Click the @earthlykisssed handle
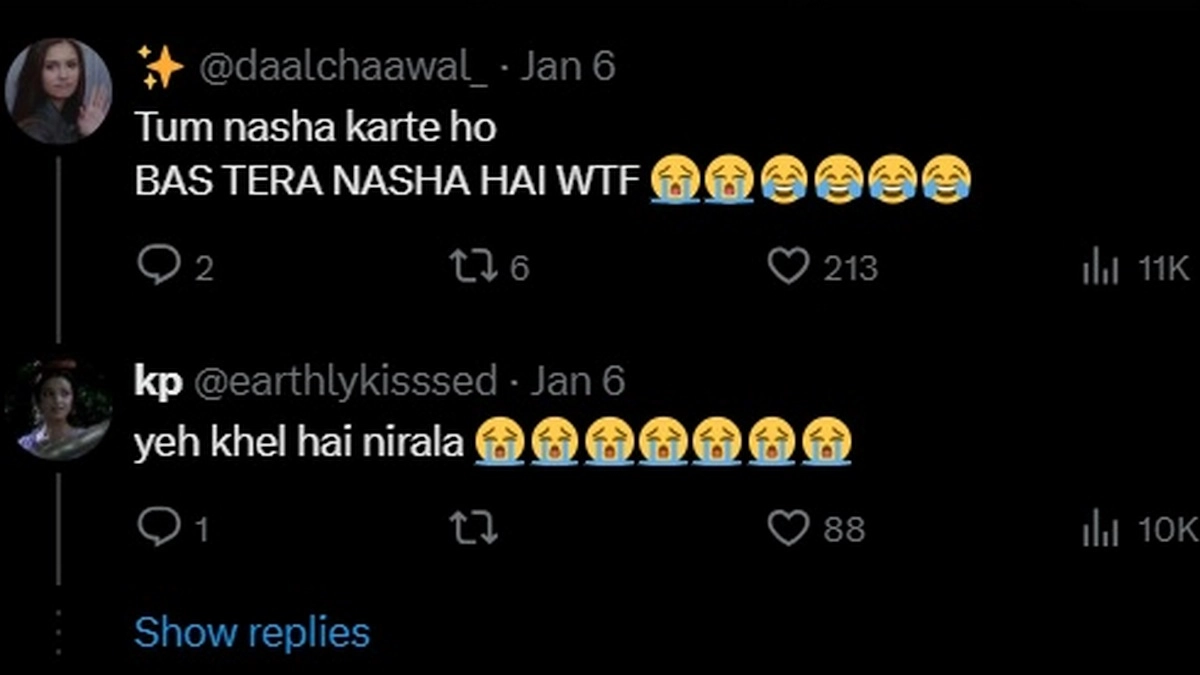1200x675 pixels. (344, 381)
